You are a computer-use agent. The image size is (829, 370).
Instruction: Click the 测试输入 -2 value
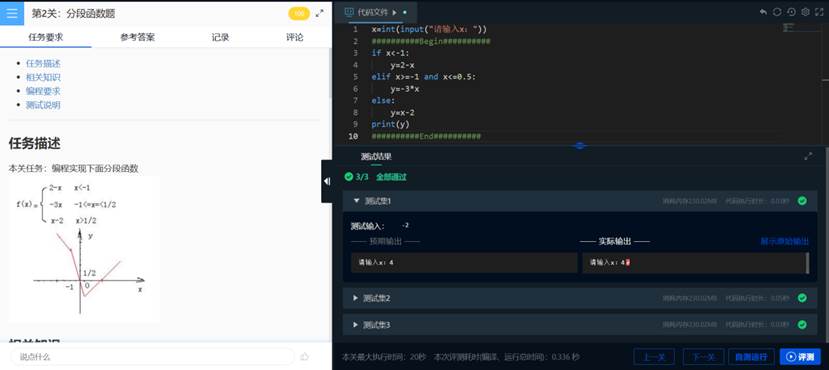[405, 226]
